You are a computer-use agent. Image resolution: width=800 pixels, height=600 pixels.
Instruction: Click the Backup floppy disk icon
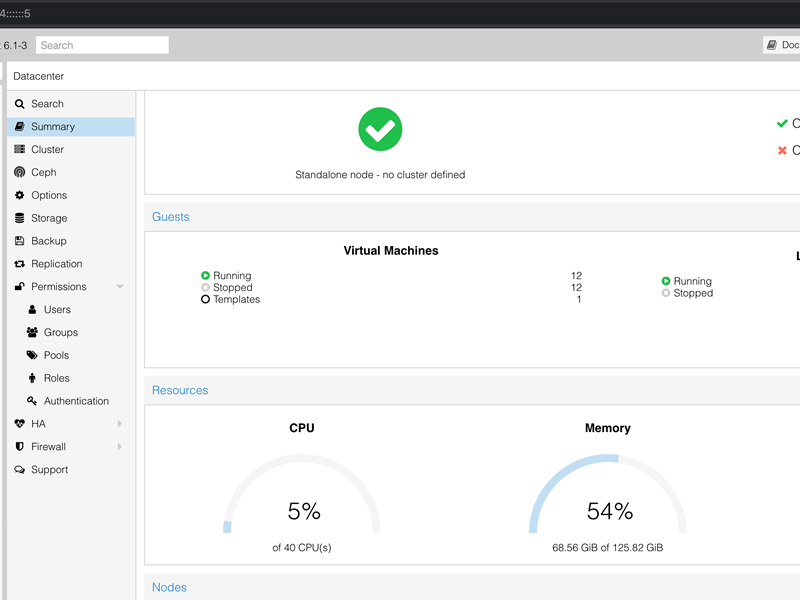pyautogui.click(x=20, y=241)
